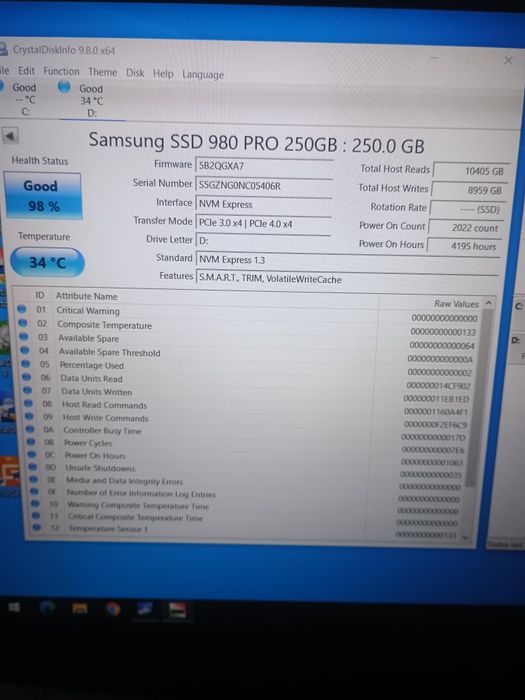
Task: Open the Help menu
Action: point(163,74)
